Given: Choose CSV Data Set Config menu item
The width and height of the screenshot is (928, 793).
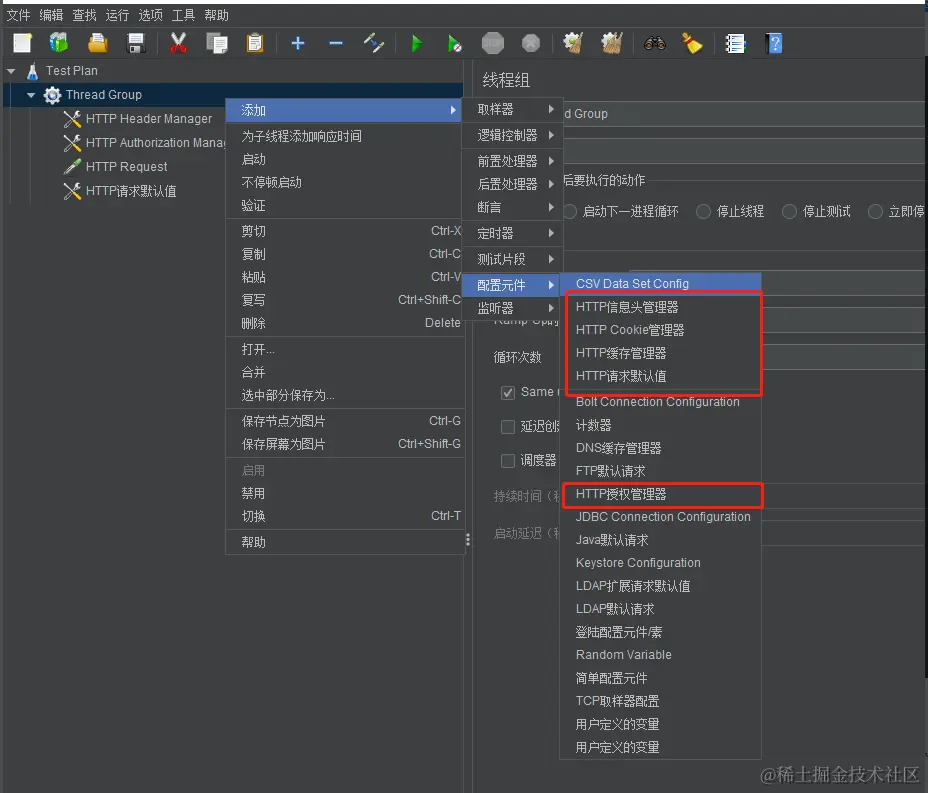Looking at the screenshot, I should coord(660,283).
